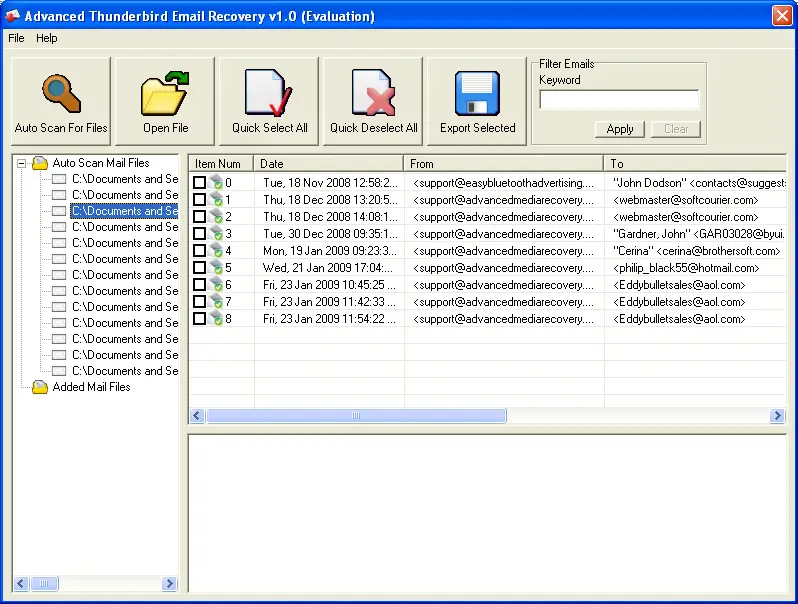Click envelope icon of last mail file in tree
Image resolution: width=798 pixels, height=604 pixels.
tap(59, 371)
